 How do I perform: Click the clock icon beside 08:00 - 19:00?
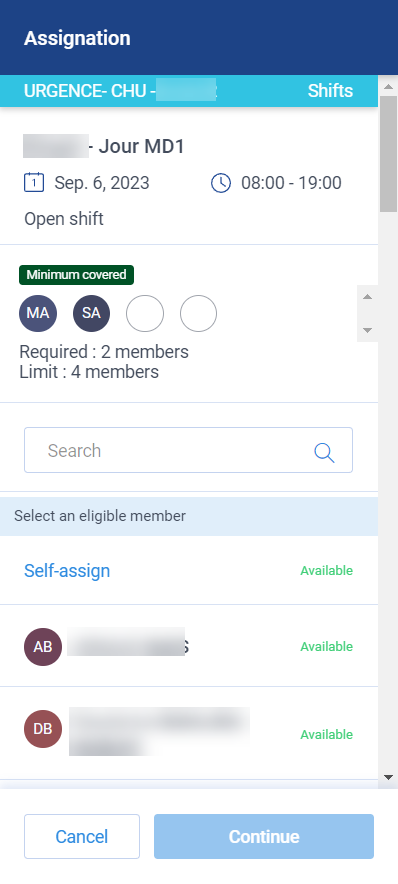221,183
